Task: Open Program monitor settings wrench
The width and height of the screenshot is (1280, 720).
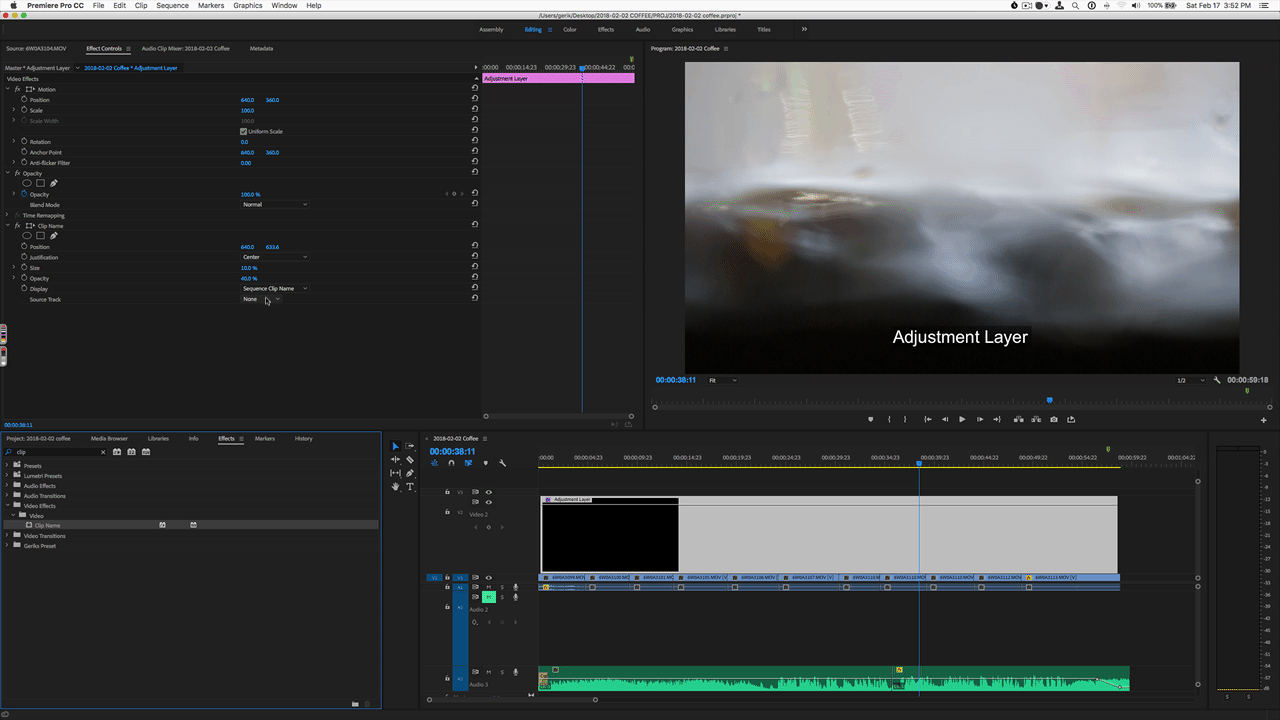Action: click(x=1217, y=380)
